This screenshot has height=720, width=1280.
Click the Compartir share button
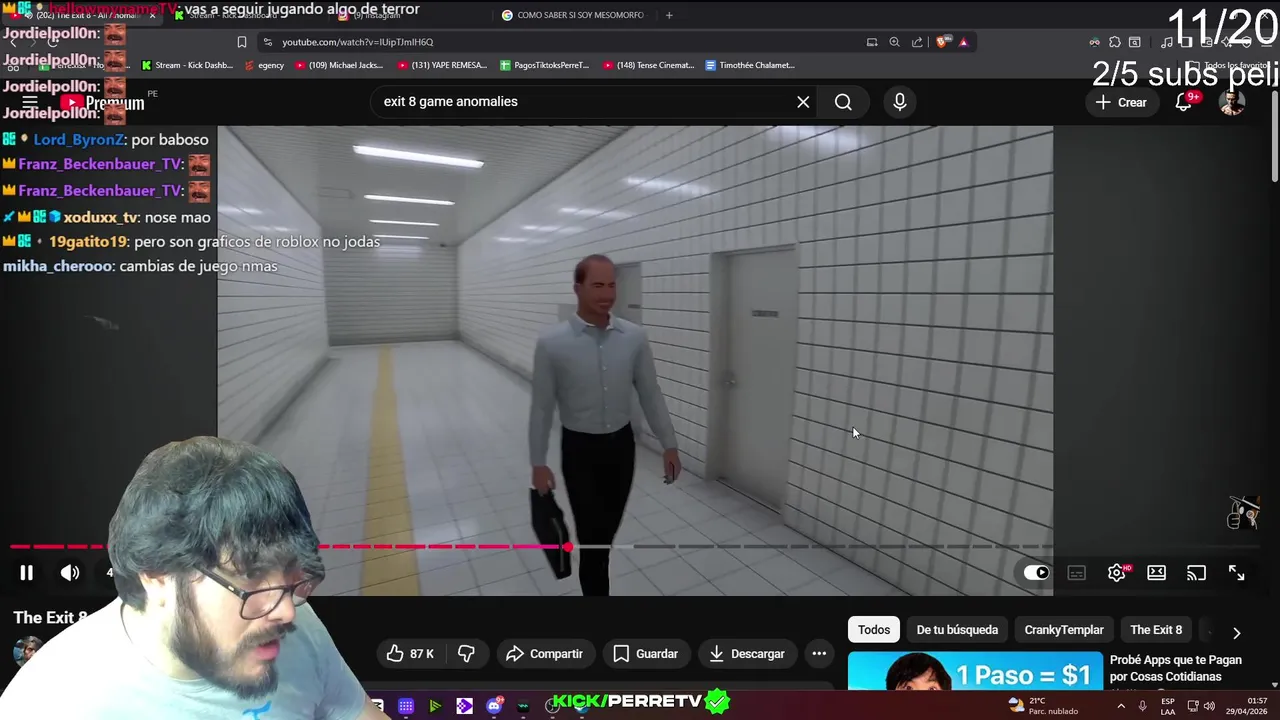click(545, 654)
